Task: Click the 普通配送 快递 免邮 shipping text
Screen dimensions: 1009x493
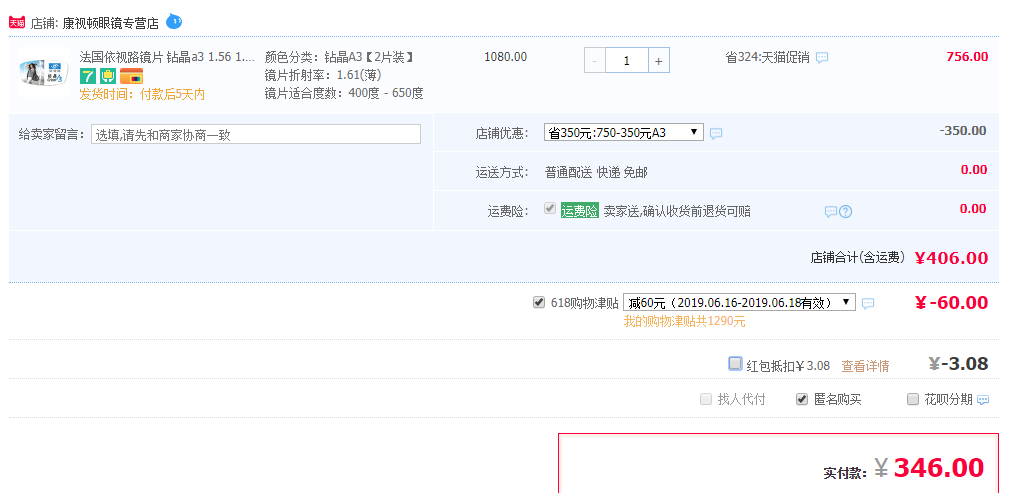Action: click(596, 172)
